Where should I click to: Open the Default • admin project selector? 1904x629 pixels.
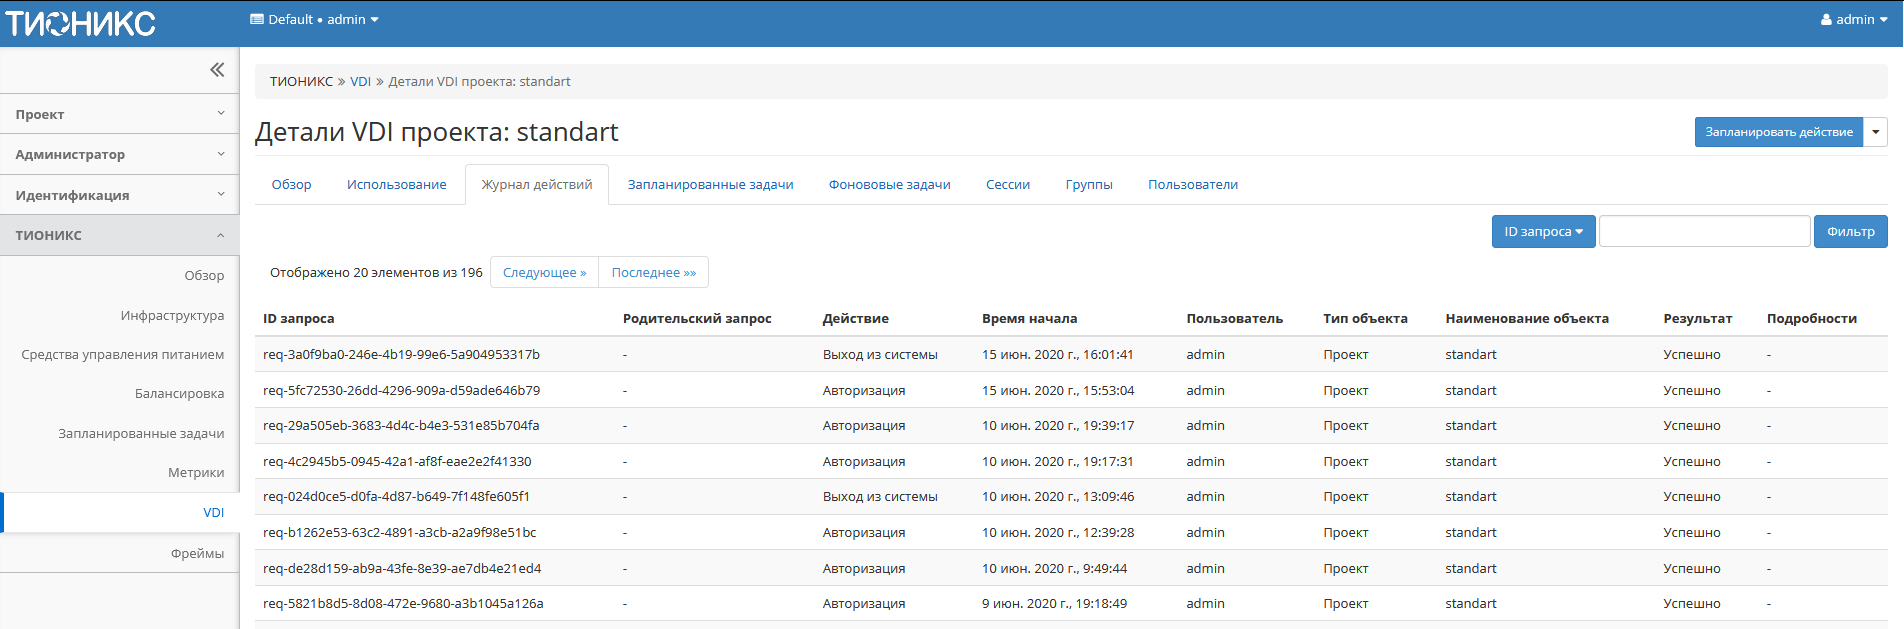(314, 20)
